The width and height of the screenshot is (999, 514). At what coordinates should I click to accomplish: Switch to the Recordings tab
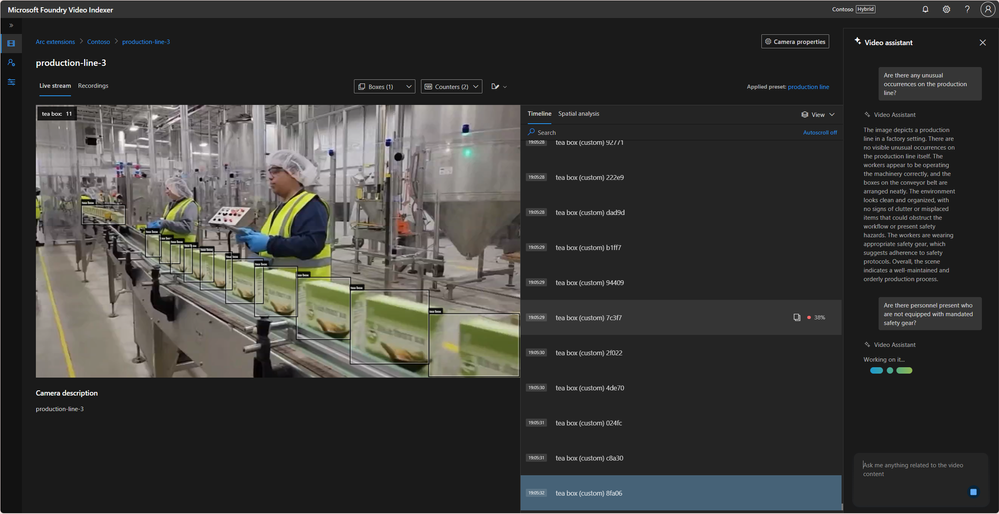(x=93, y=86)
